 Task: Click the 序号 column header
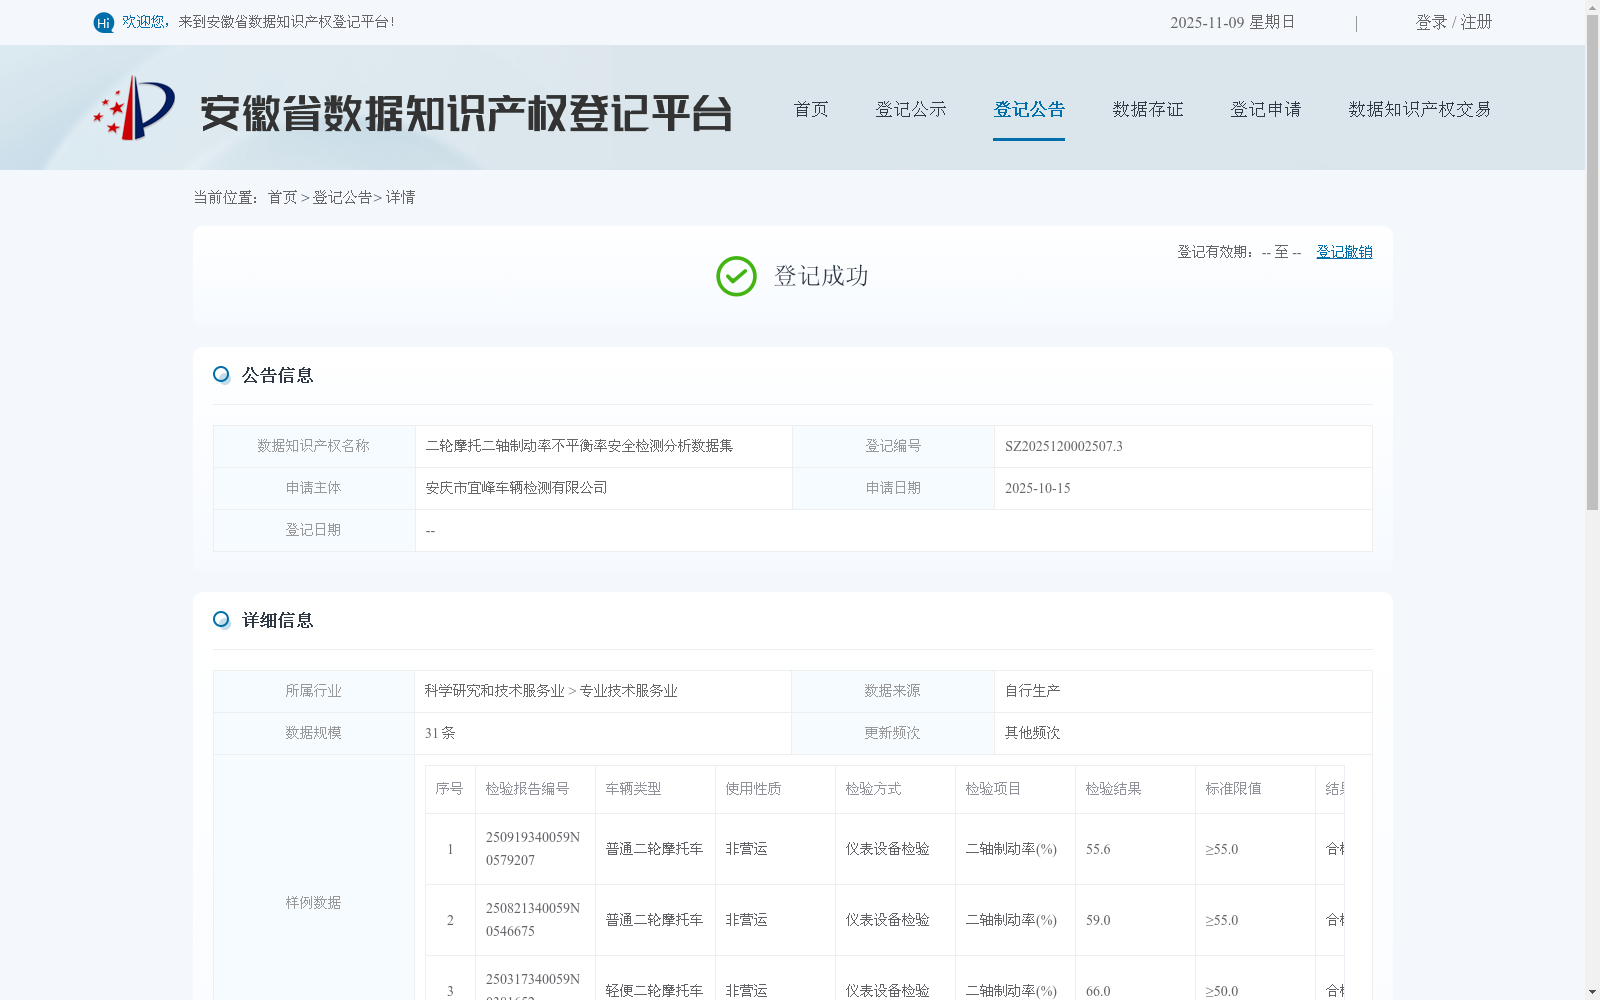(x=449, y=789)
